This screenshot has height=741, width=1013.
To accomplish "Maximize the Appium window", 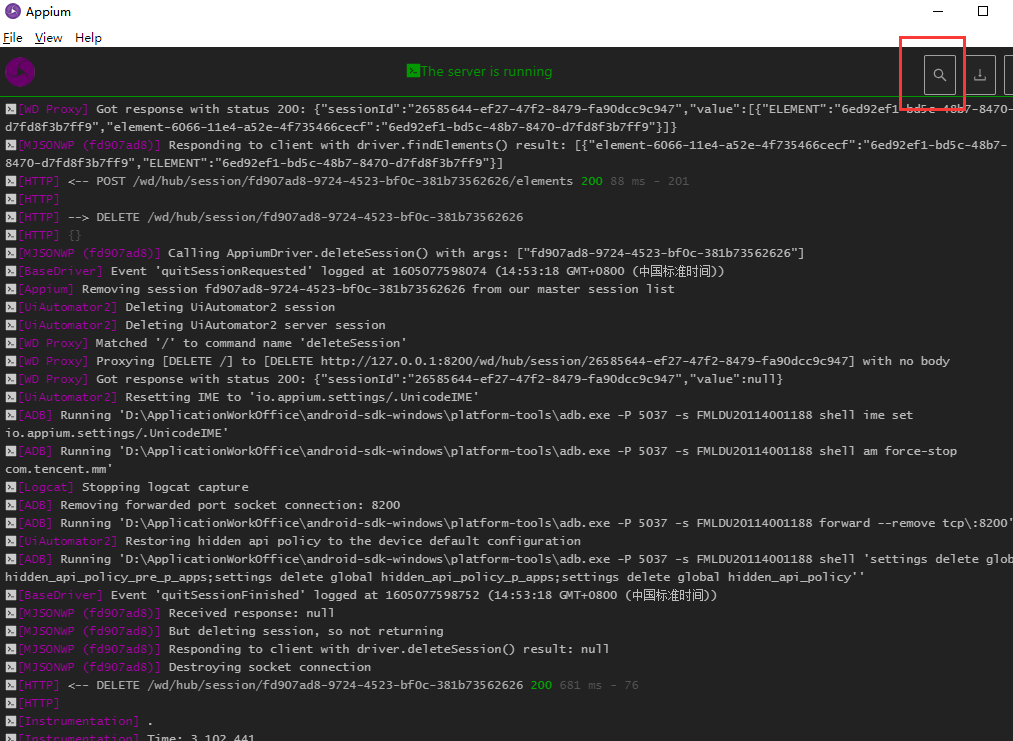I will coord(983,11).
